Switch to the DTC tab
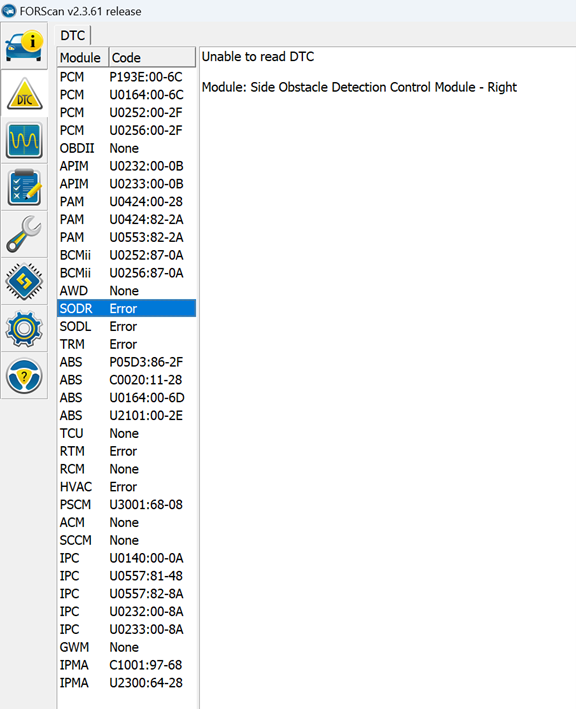The width and height of the screenshot is (576, 709). pos(72,35)
